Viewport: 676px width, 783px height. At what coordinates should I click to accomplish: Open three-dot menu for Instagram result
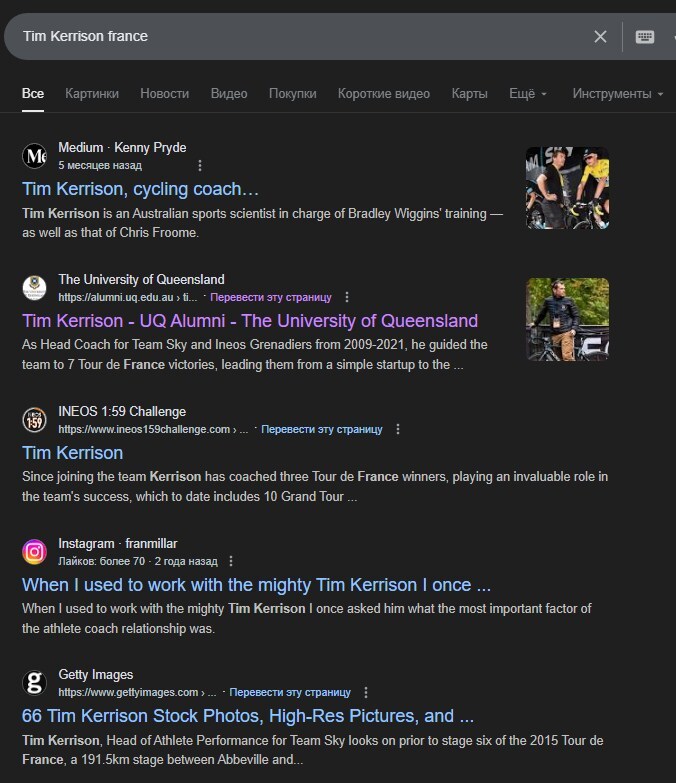click(231, 561)
